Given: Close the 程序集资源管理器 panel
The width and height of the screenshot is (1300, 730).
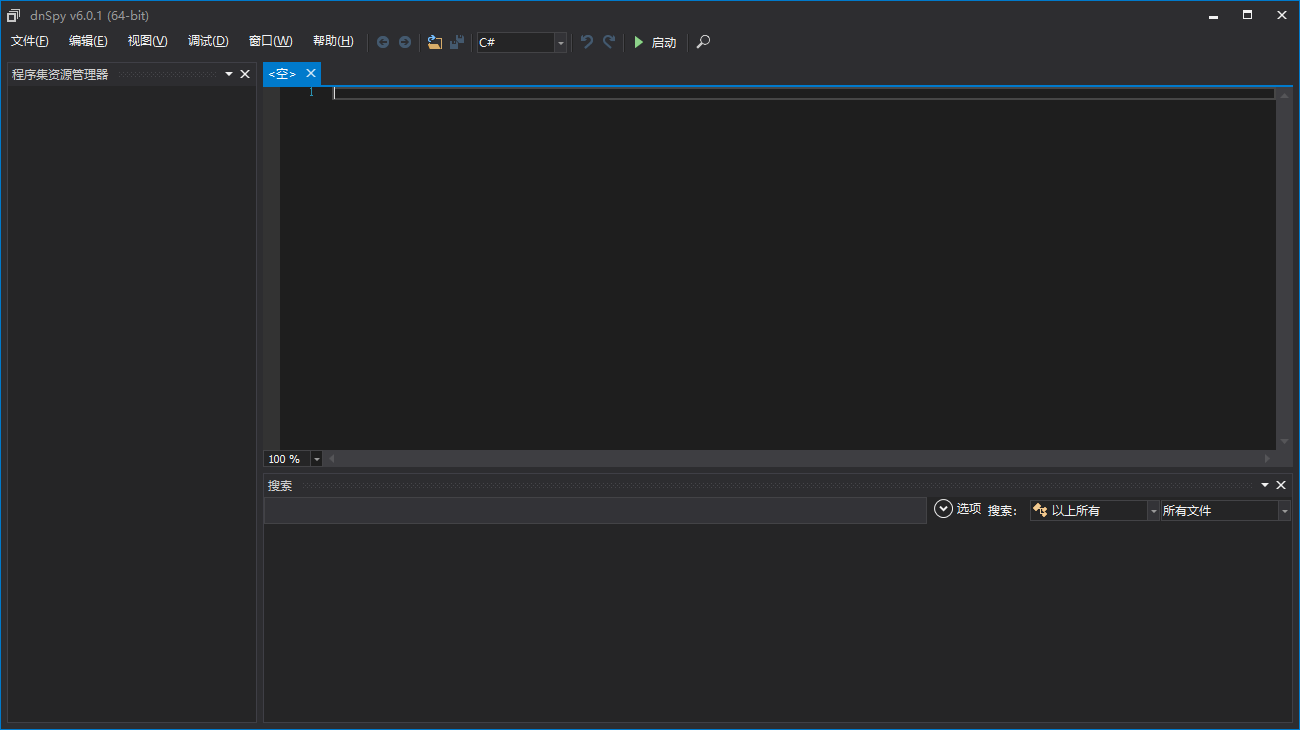Looking at the screenshot, I should tap(245, 74).
